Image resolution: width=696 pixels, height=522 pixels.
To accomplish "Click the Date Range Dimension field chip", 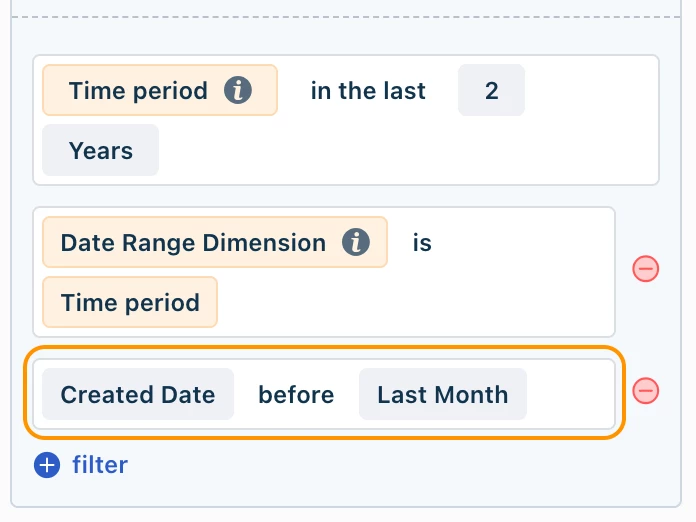I will pos(215,242).
